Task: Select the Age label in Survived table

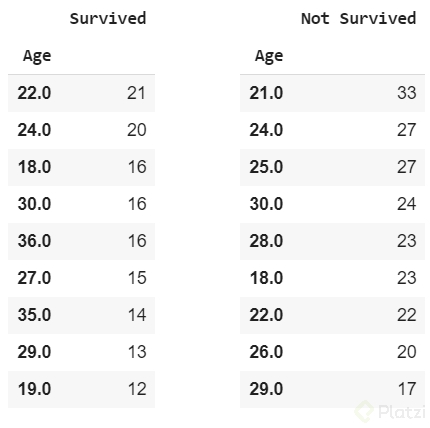Action: point(37,56)
